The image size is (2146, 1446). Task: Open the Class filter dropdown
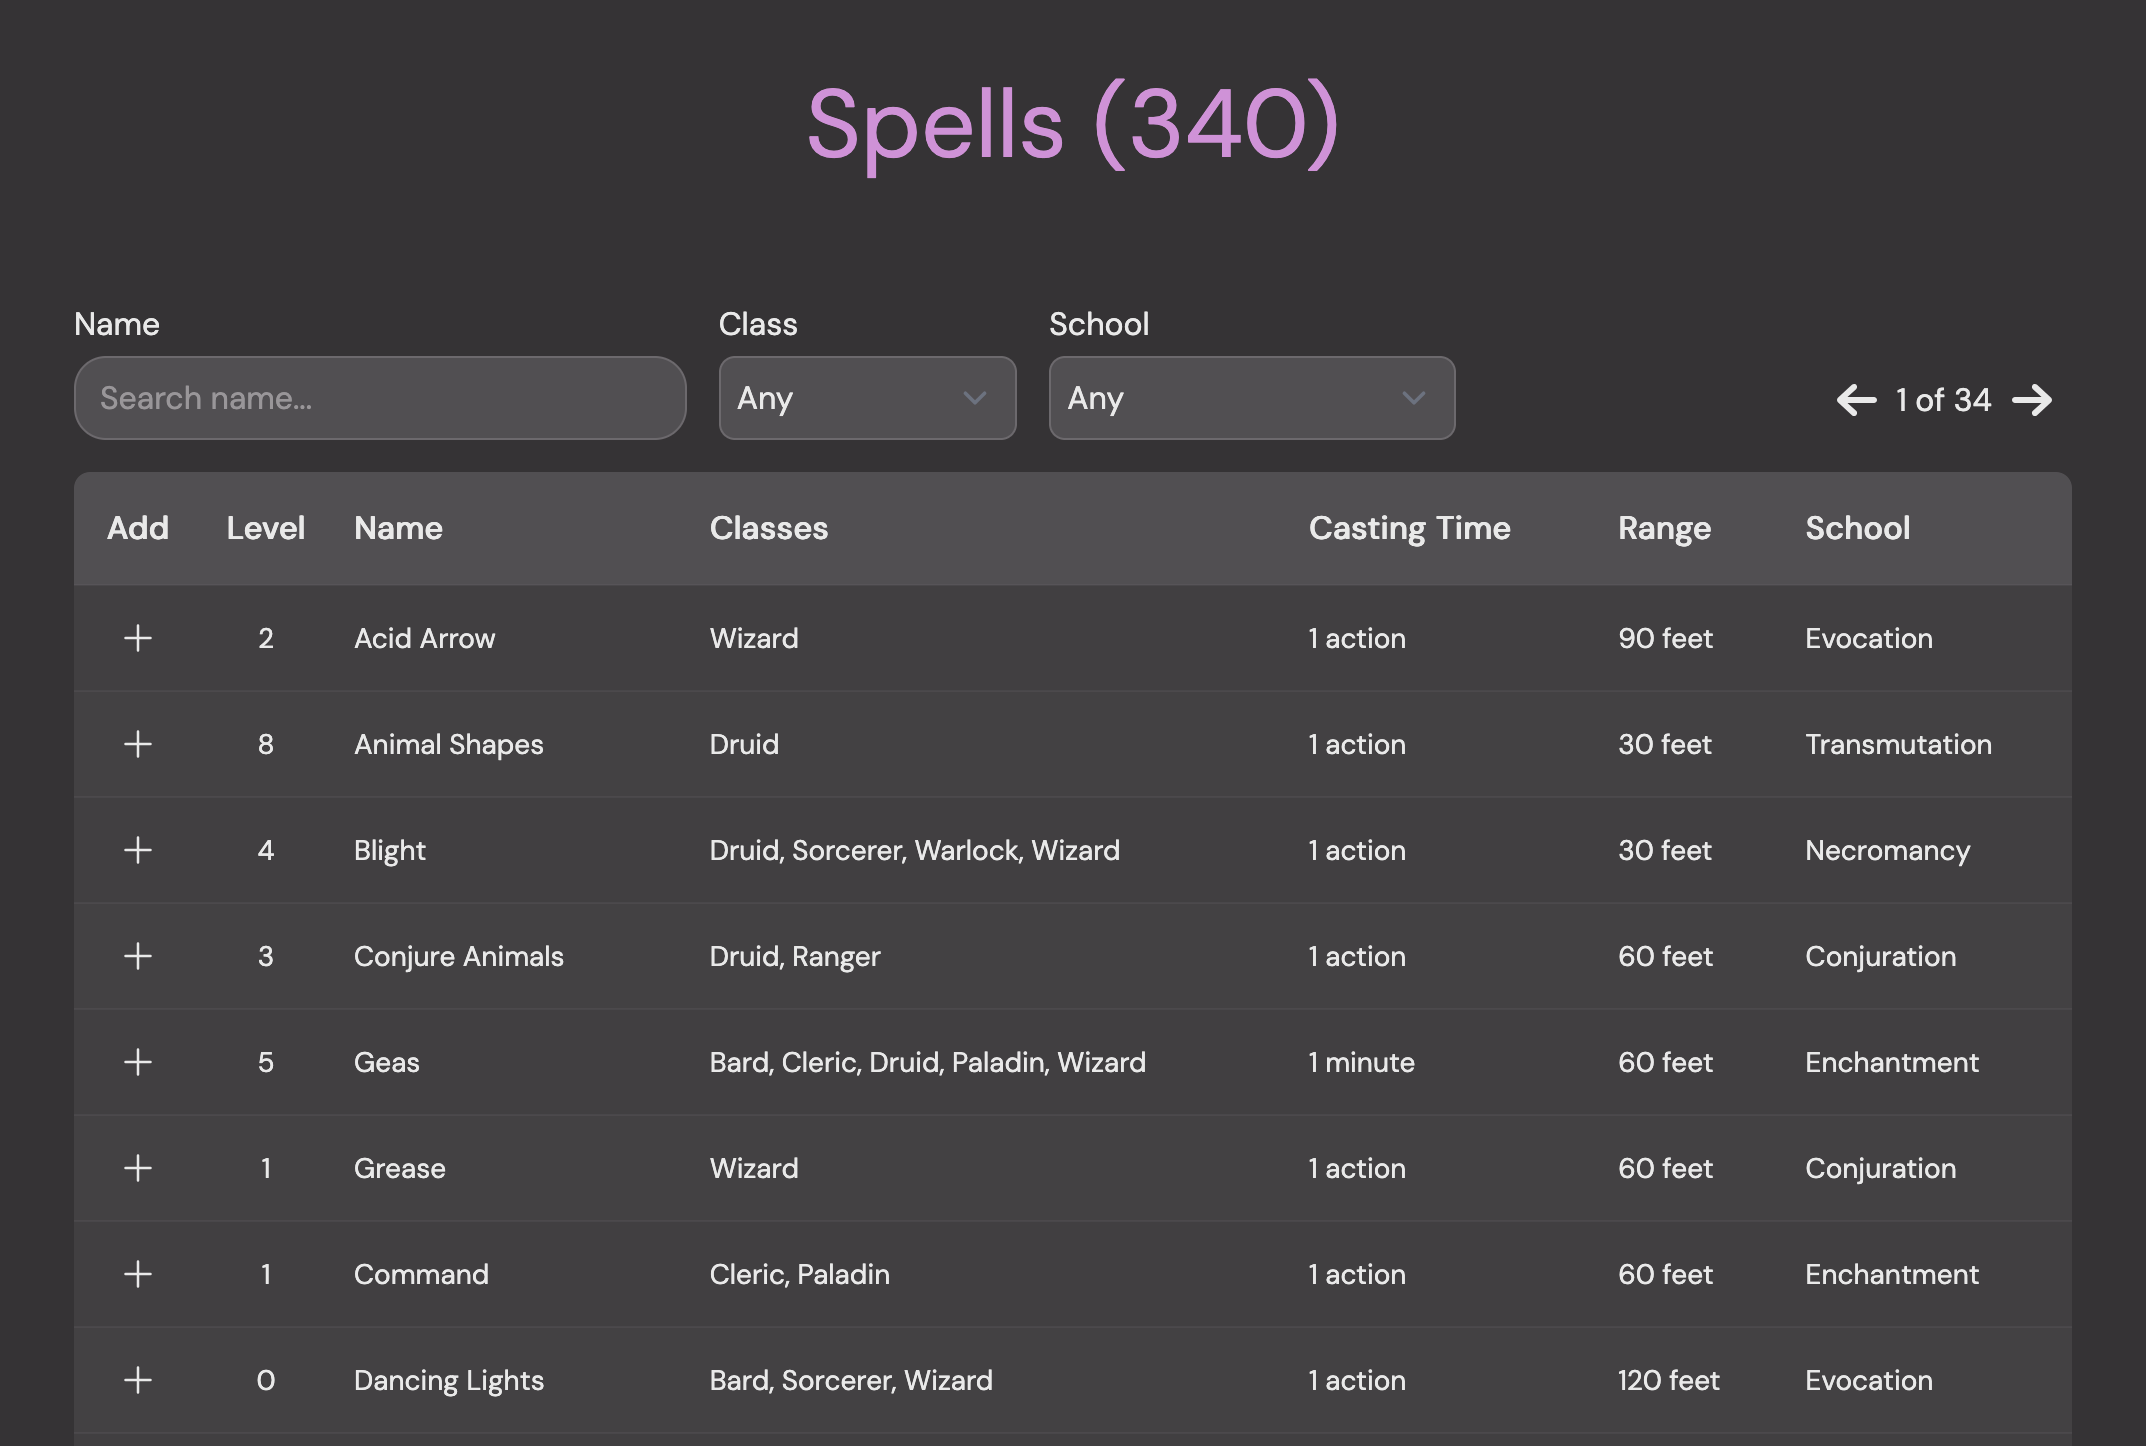(866, 398)
